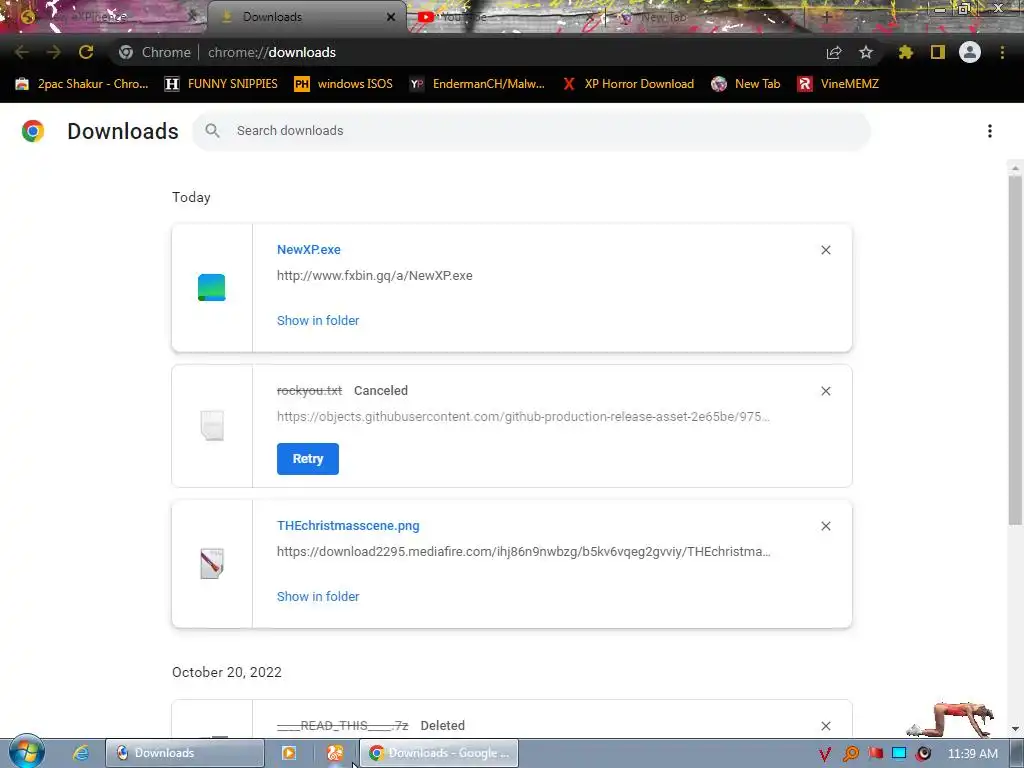Retry the canceled rockyou.txt download

pyautogui.click(x=308, y=459)
